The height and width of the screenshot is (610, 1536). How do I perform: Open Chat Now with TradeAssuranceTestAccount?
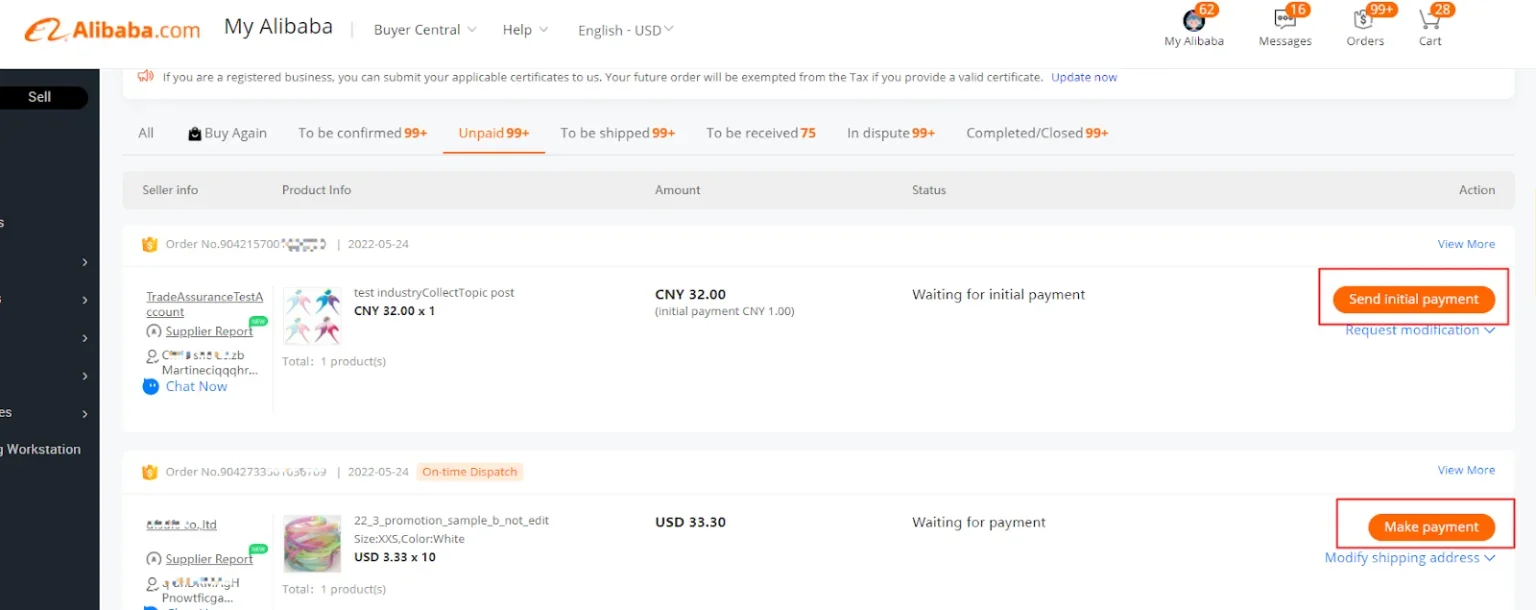point(195,386)
